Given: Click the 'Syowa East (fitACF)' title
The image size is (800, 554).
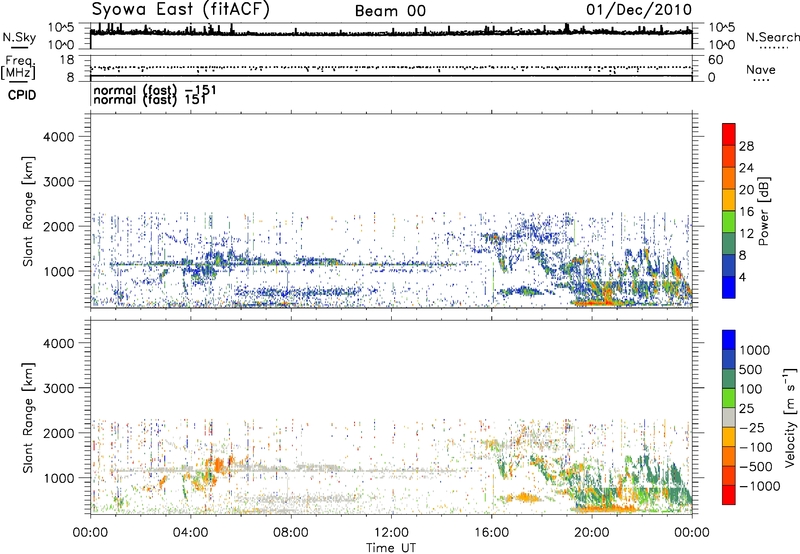Looking at the screenshot, I should [181, 9].
